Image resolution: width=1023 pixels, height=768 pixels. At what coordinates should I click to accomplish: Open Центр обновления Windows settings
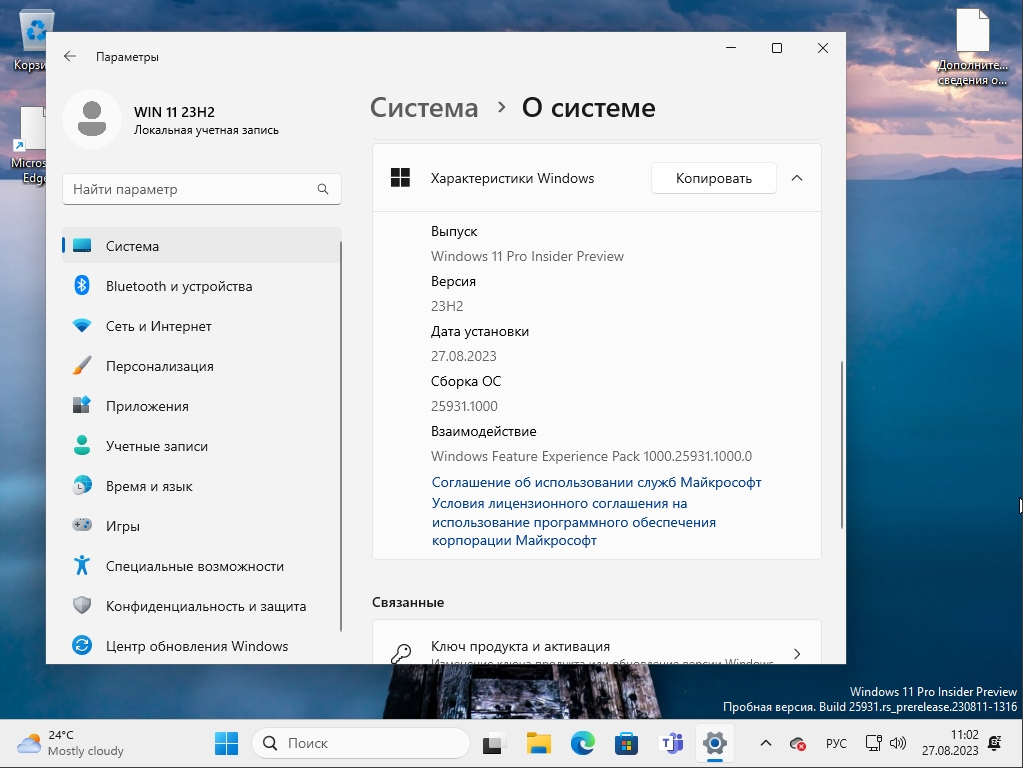(202, 646)
